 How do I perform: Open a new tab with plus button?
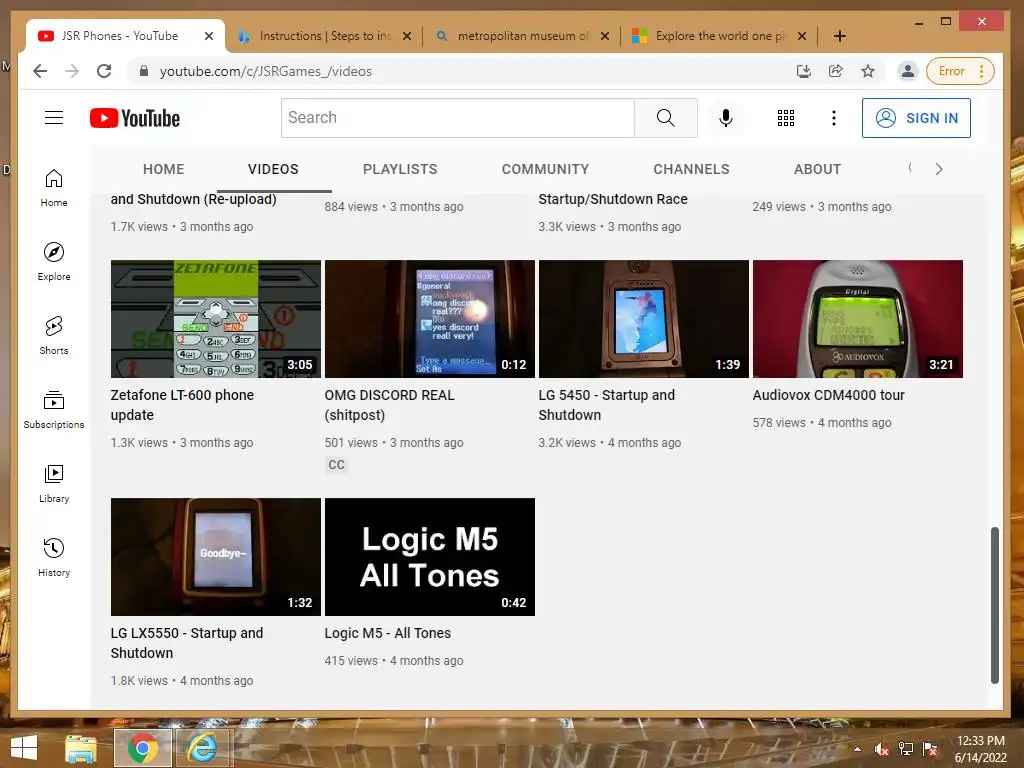(840, 36)
